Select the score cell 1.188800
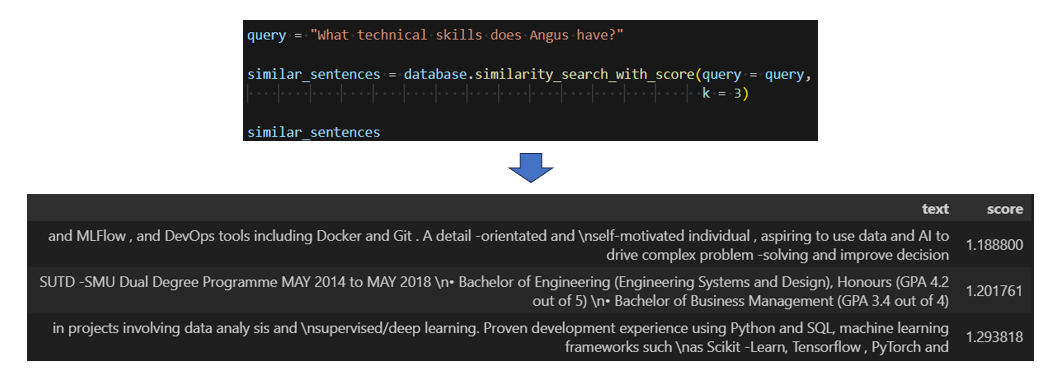Viewport: 1060px width, 390px height. 994,245
